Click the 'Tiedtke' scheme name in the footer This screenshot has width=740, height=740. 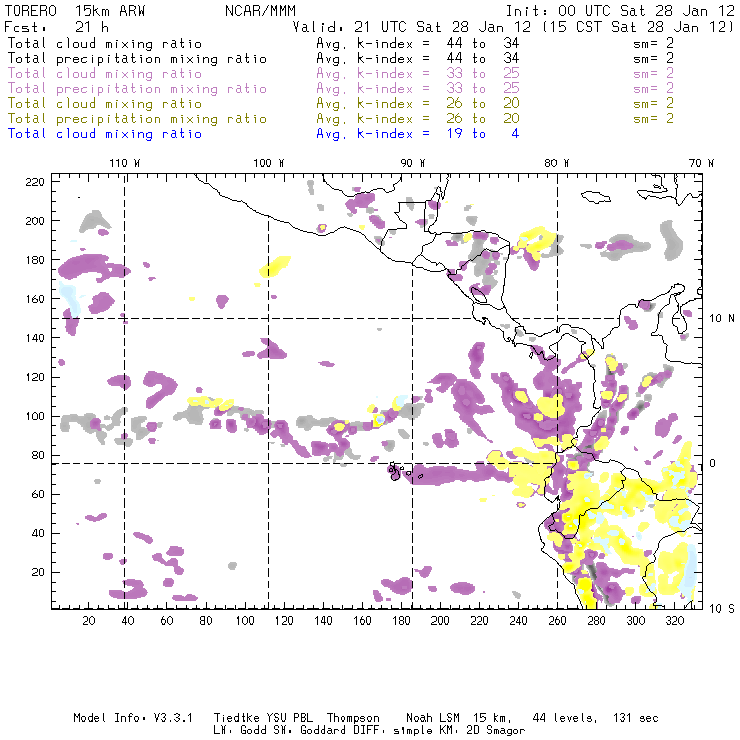(x=237, y=718)
